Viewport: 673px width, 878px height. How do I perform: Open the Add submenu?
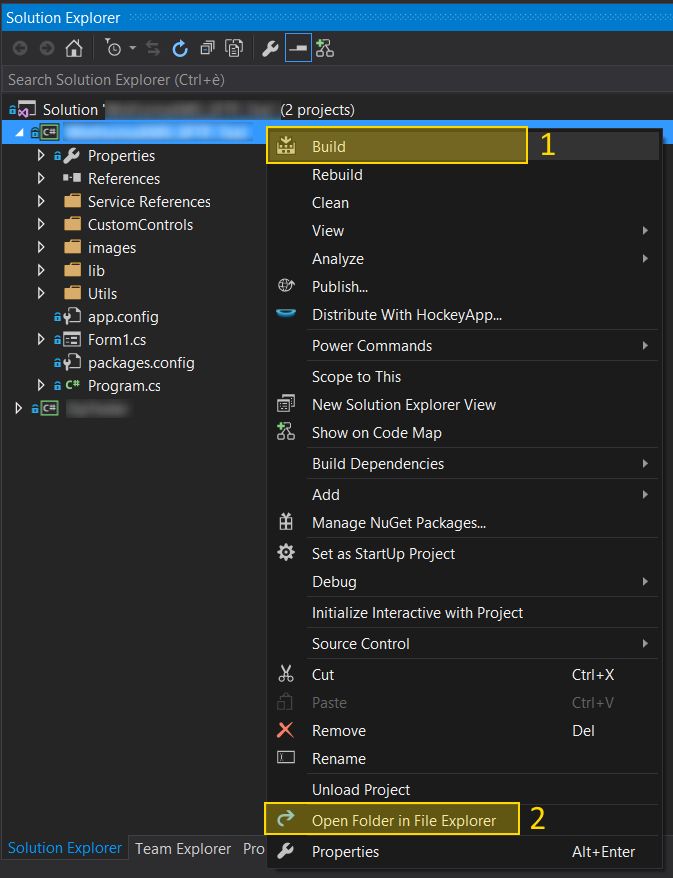tap(462, 494)
